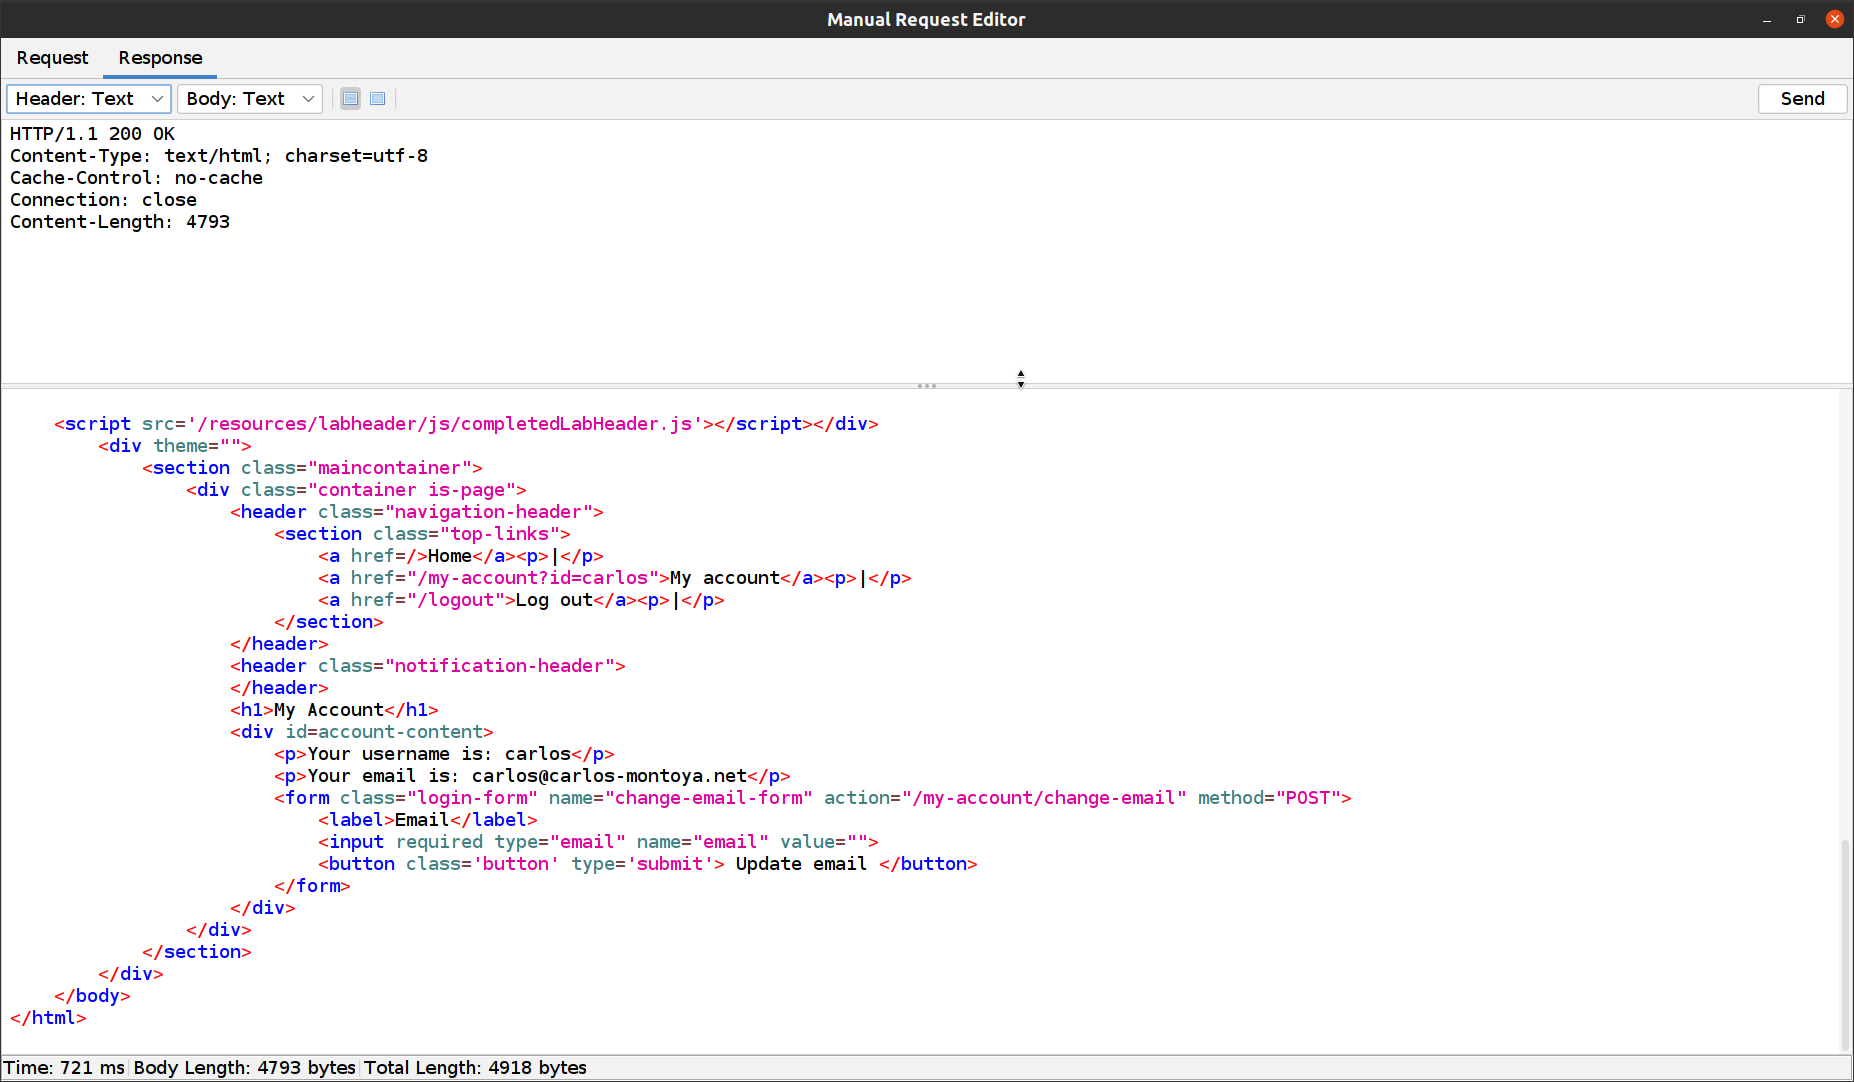The height and width of the screenshot is (1082, 1854).
Task: Toggle the second layout button beside it
Action: pos(377,98)
